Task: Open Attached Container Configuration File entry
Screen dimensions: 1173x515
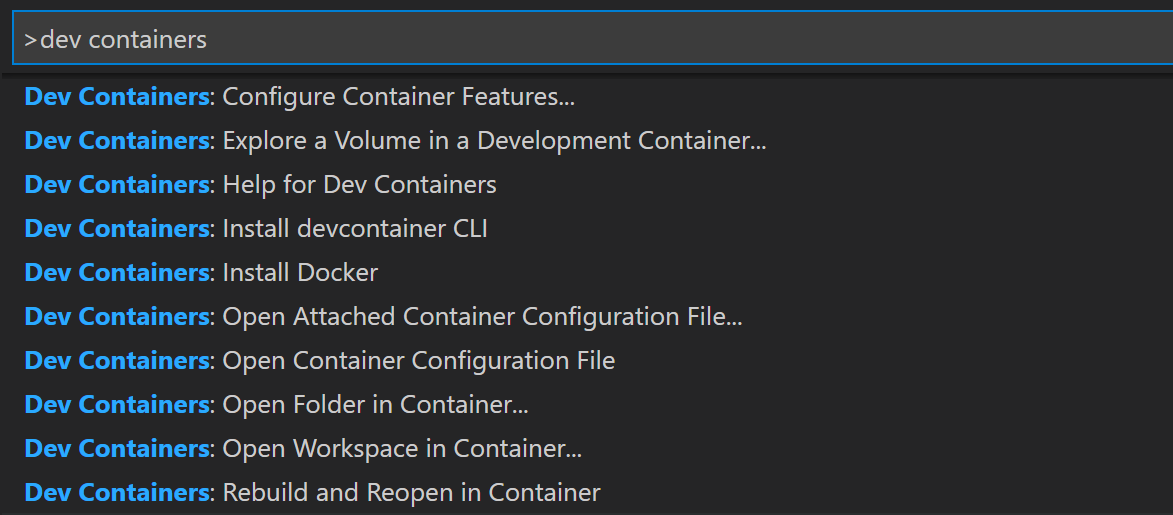Action: click(383, 317)
